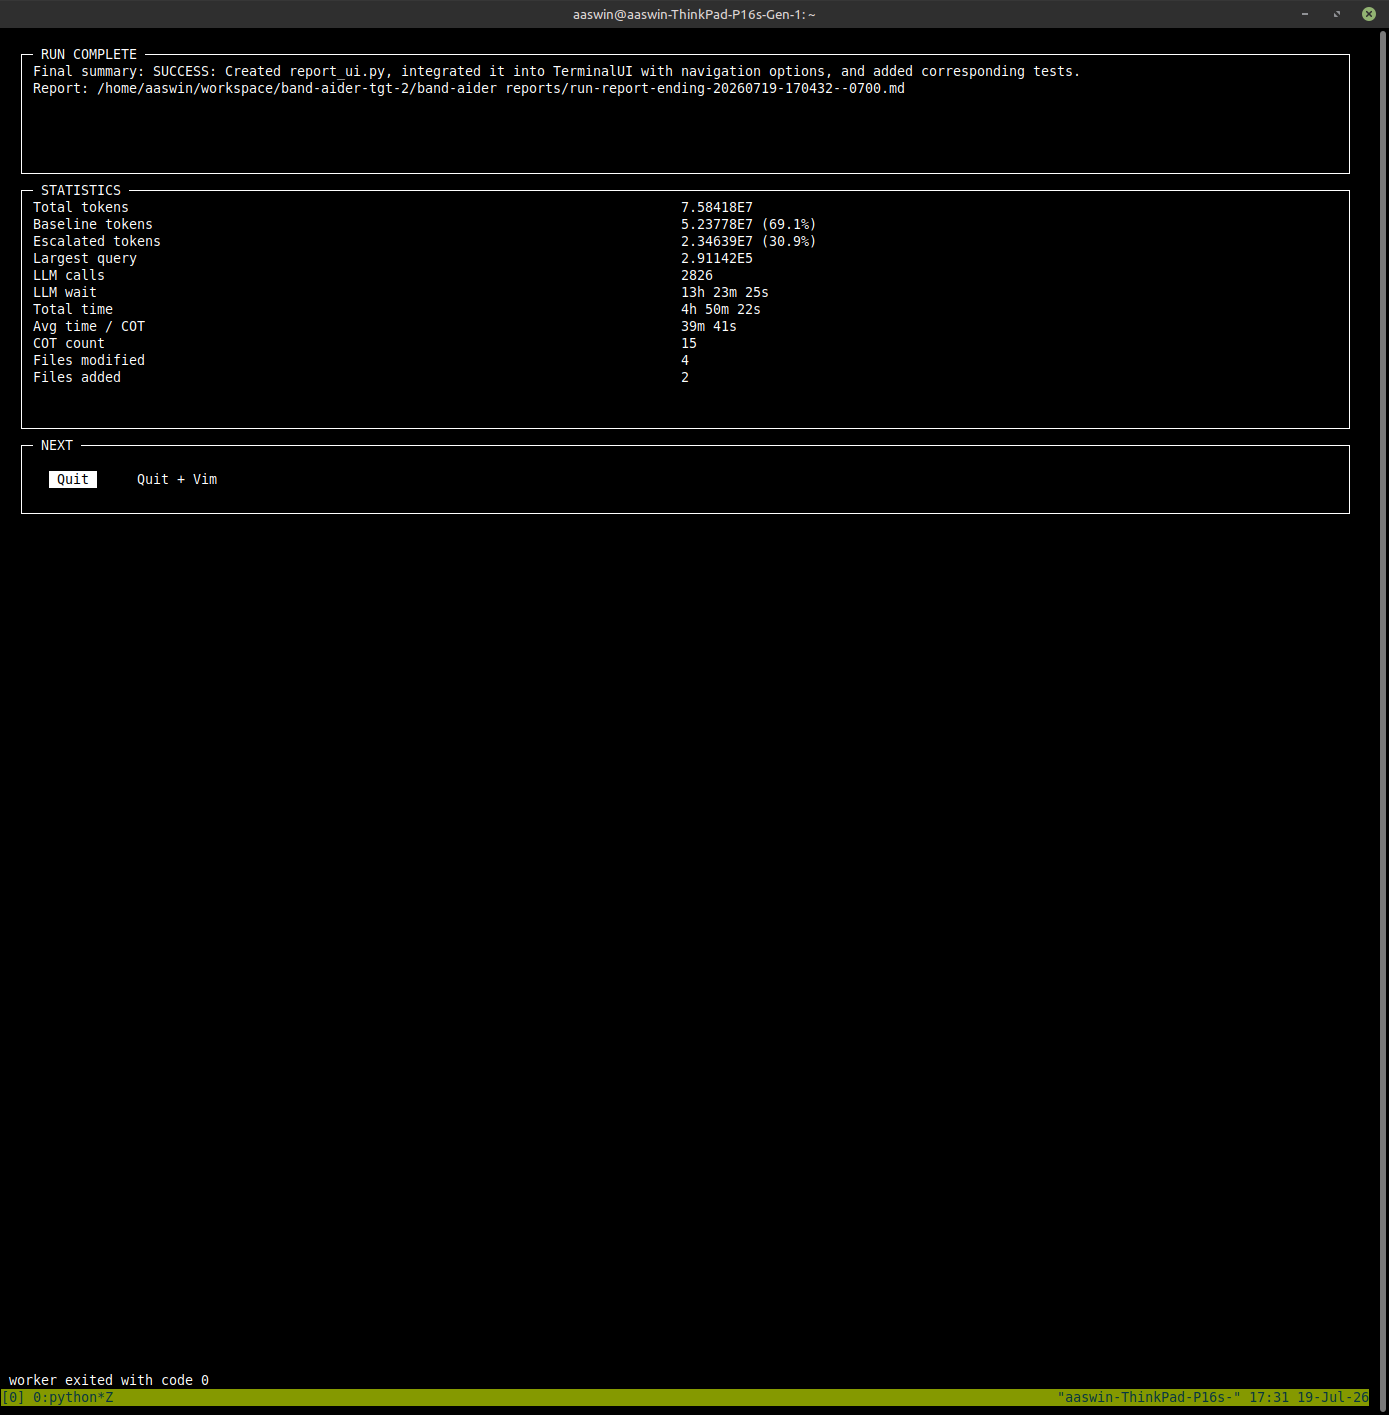The height and width of the screenshot is (1415, 1389).
Task: Click the Files added label
Action: [x=77, y=377]
